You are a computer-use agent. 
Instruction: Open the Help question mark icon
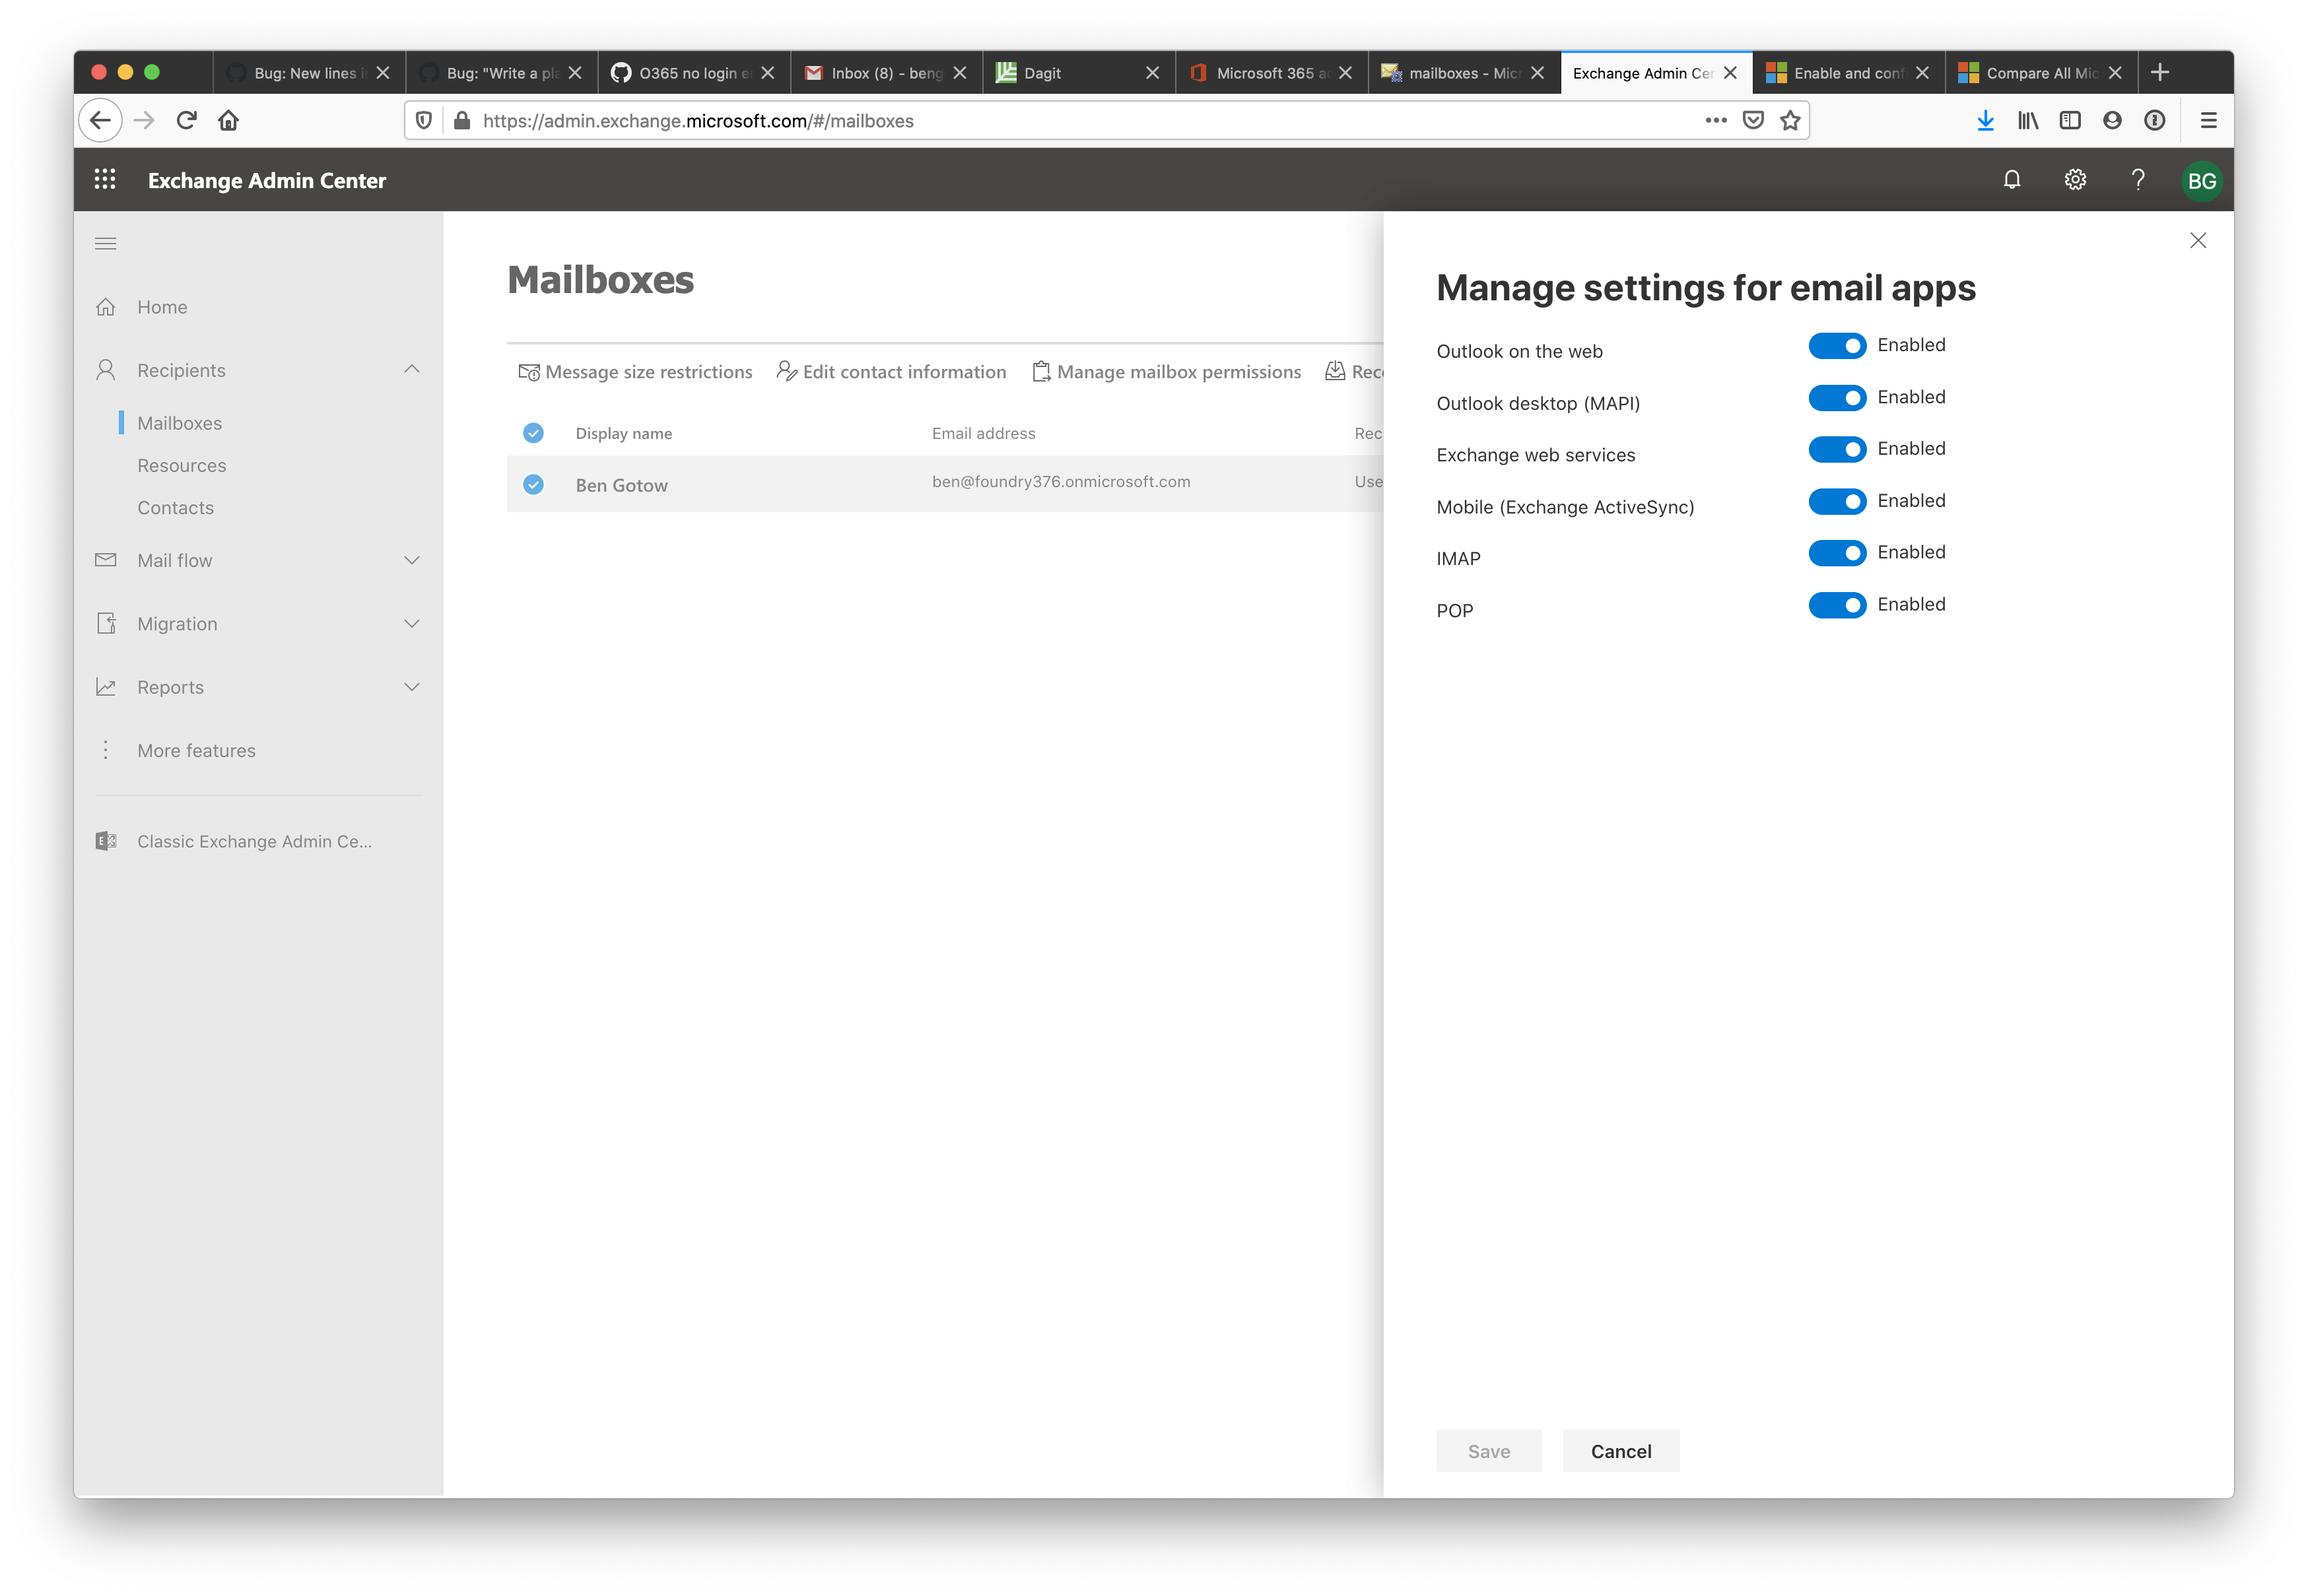point(2138,180)
